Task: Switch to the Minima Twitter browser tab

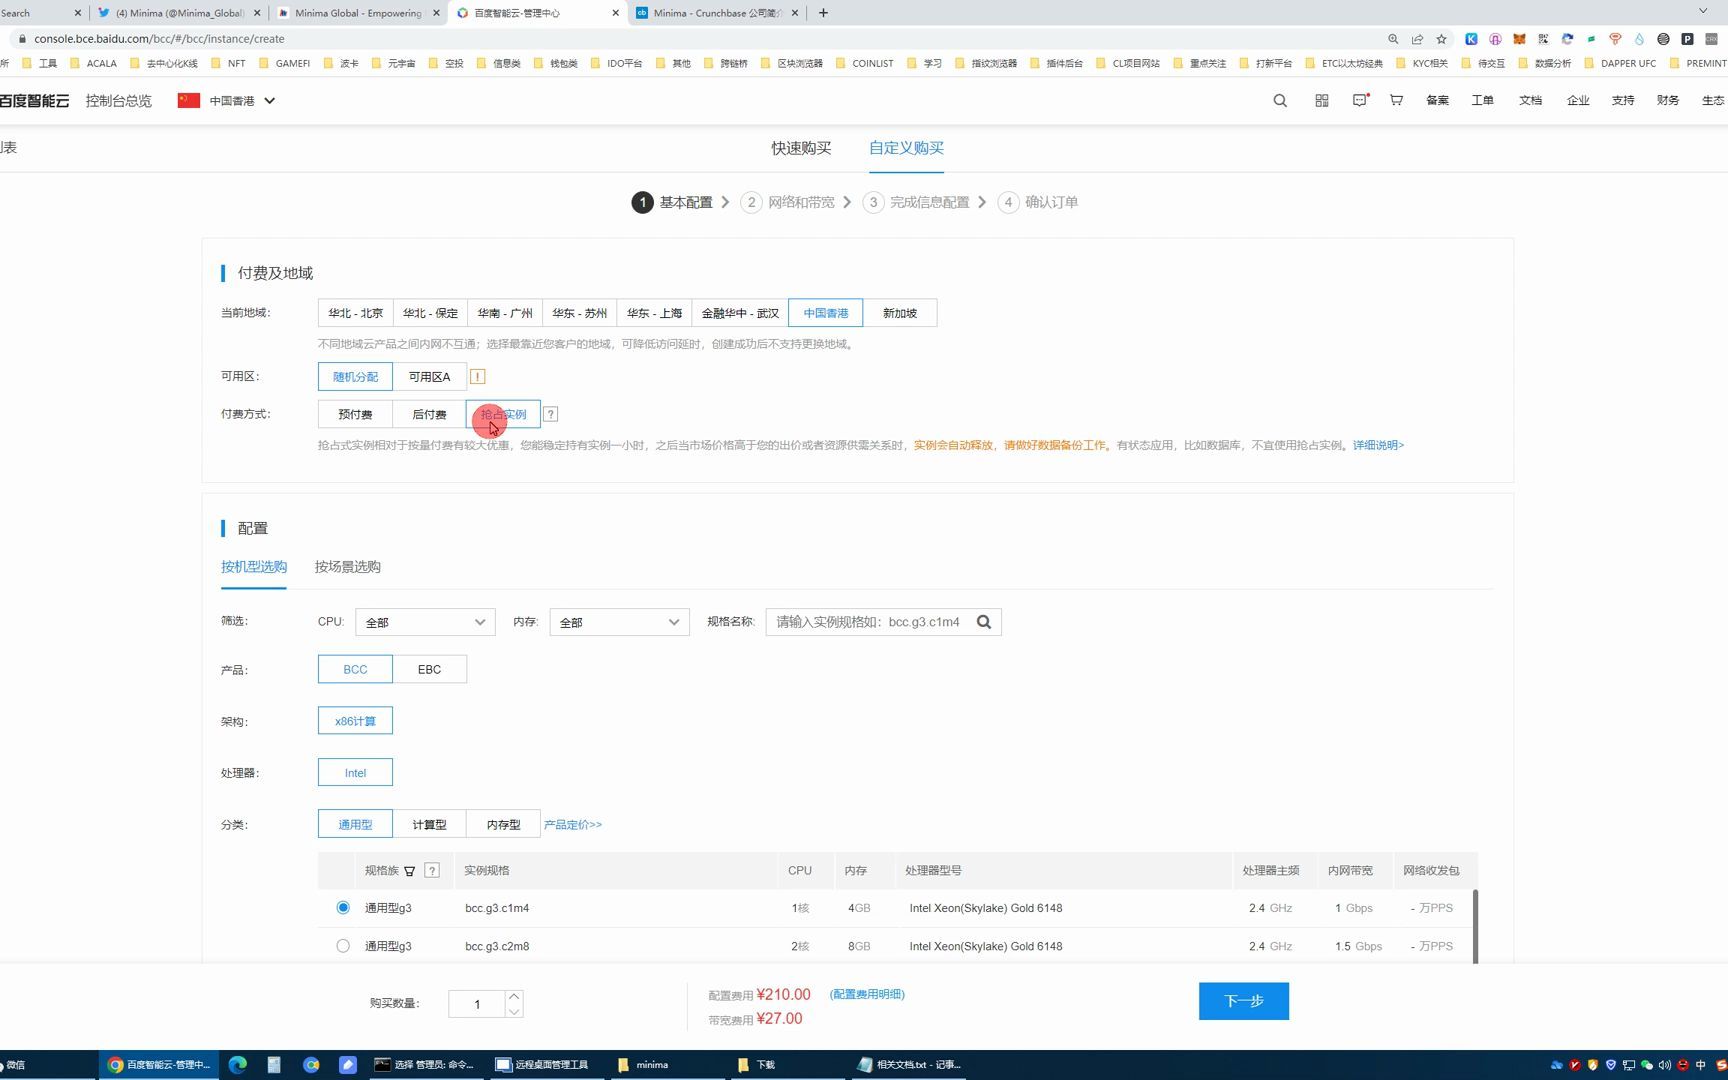Action: click(180, 13)
